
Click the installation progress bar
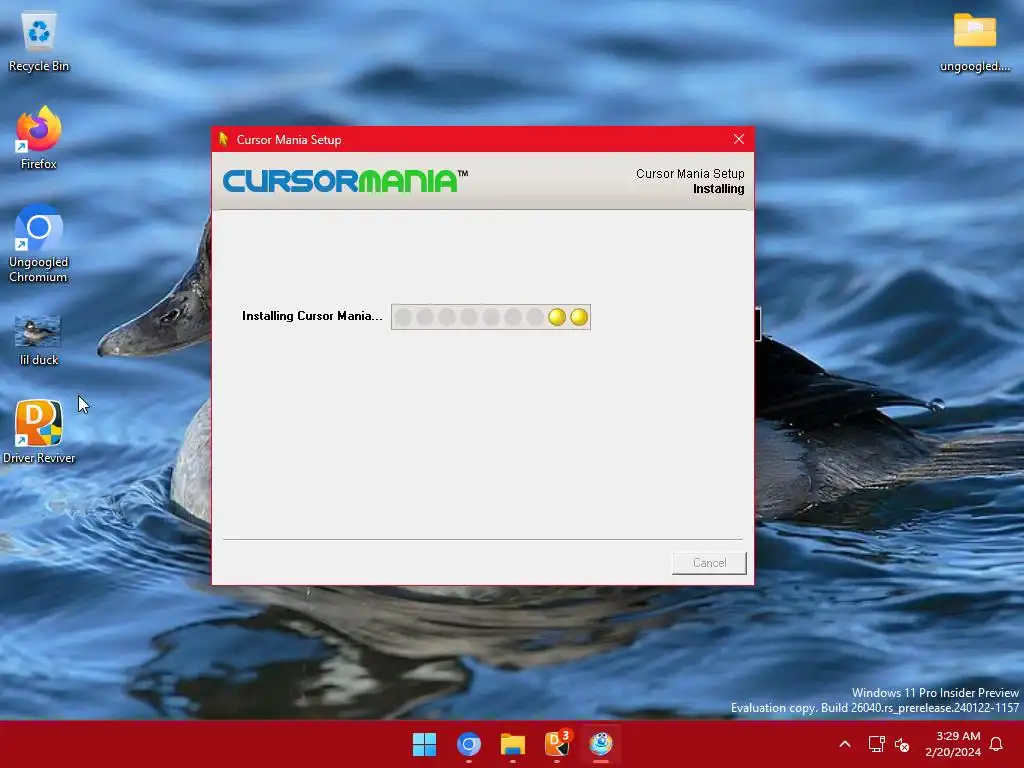point(491,317)
